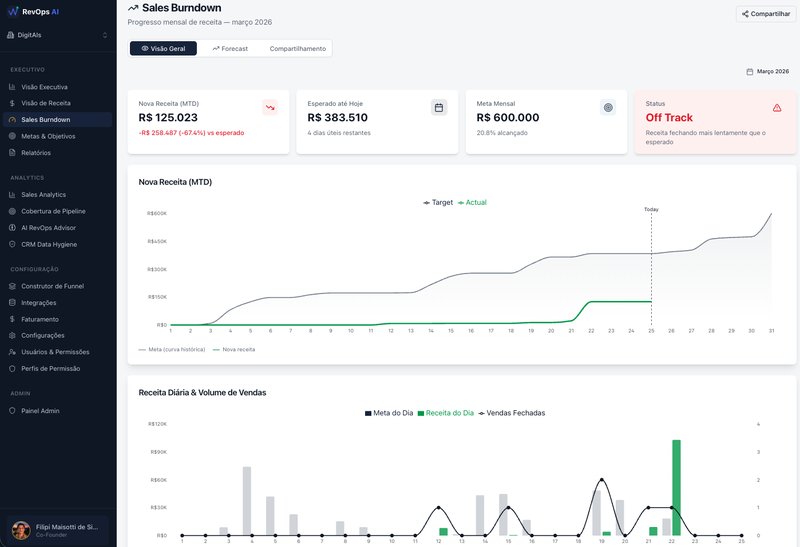This screenshot has height=547, width=800.
Task: Click the AI RevOps Advisor icon
Action: point(12,228)
